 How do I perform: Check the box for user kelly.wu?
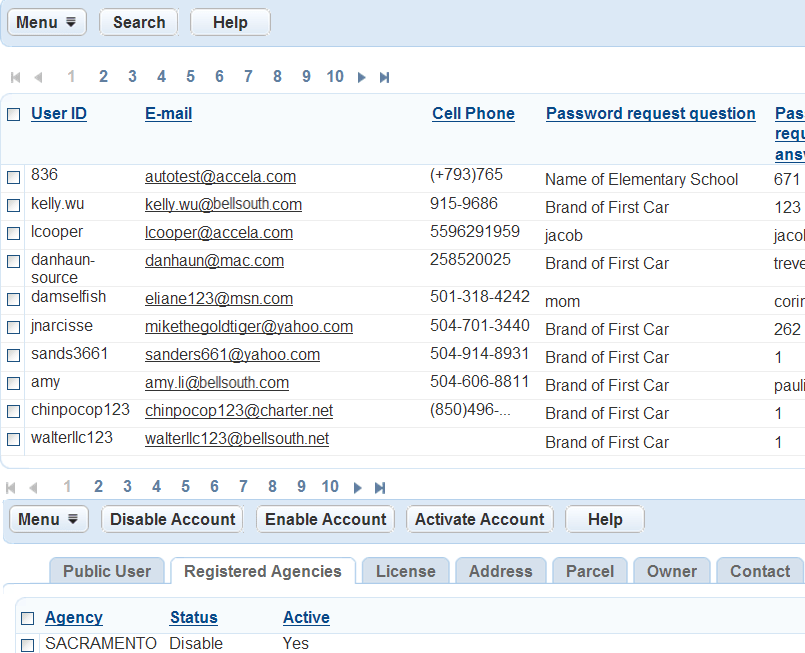point(14,205)
